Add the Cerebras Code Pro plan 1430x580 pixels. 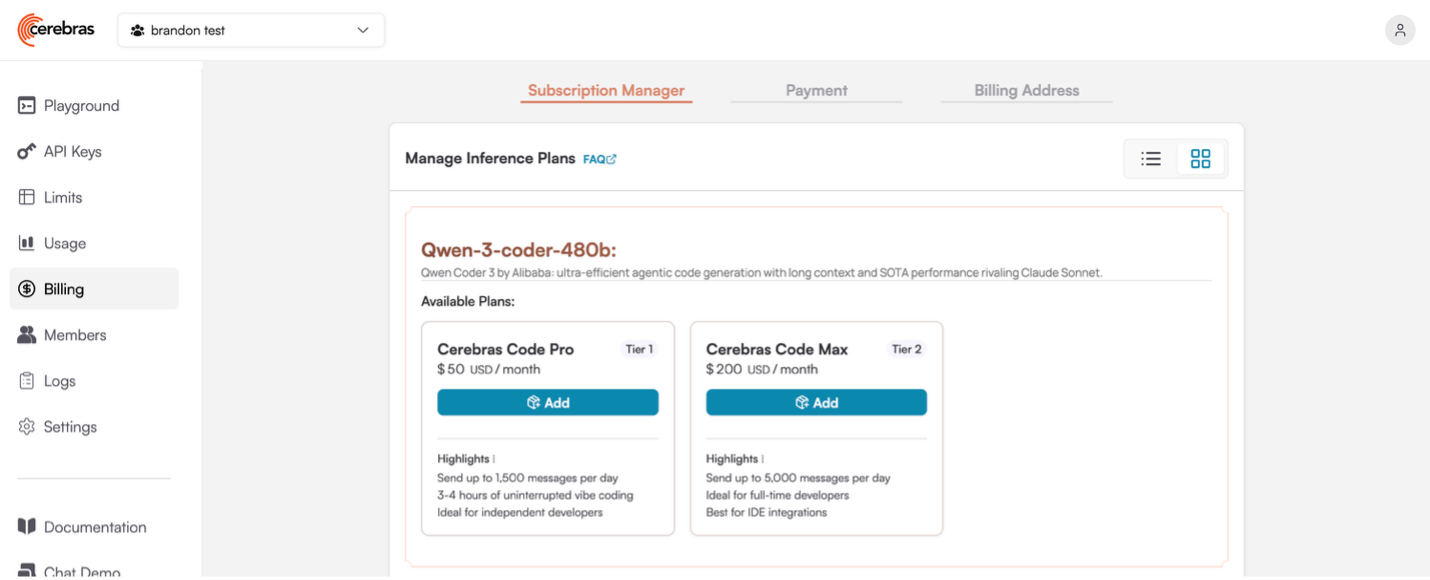pyautogui.click(x=548, y=402)
